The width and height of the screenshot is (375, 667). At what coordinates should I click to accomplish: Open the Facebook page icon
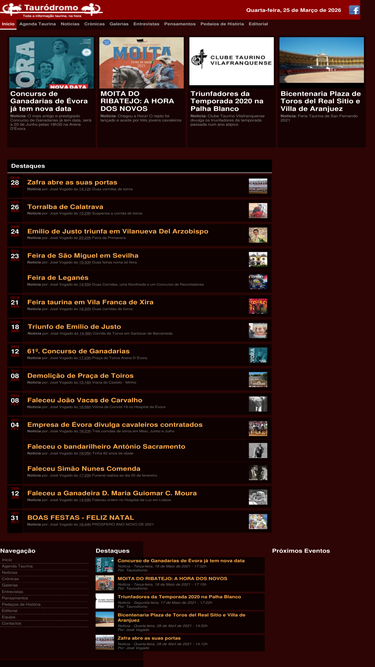point(354,10)
